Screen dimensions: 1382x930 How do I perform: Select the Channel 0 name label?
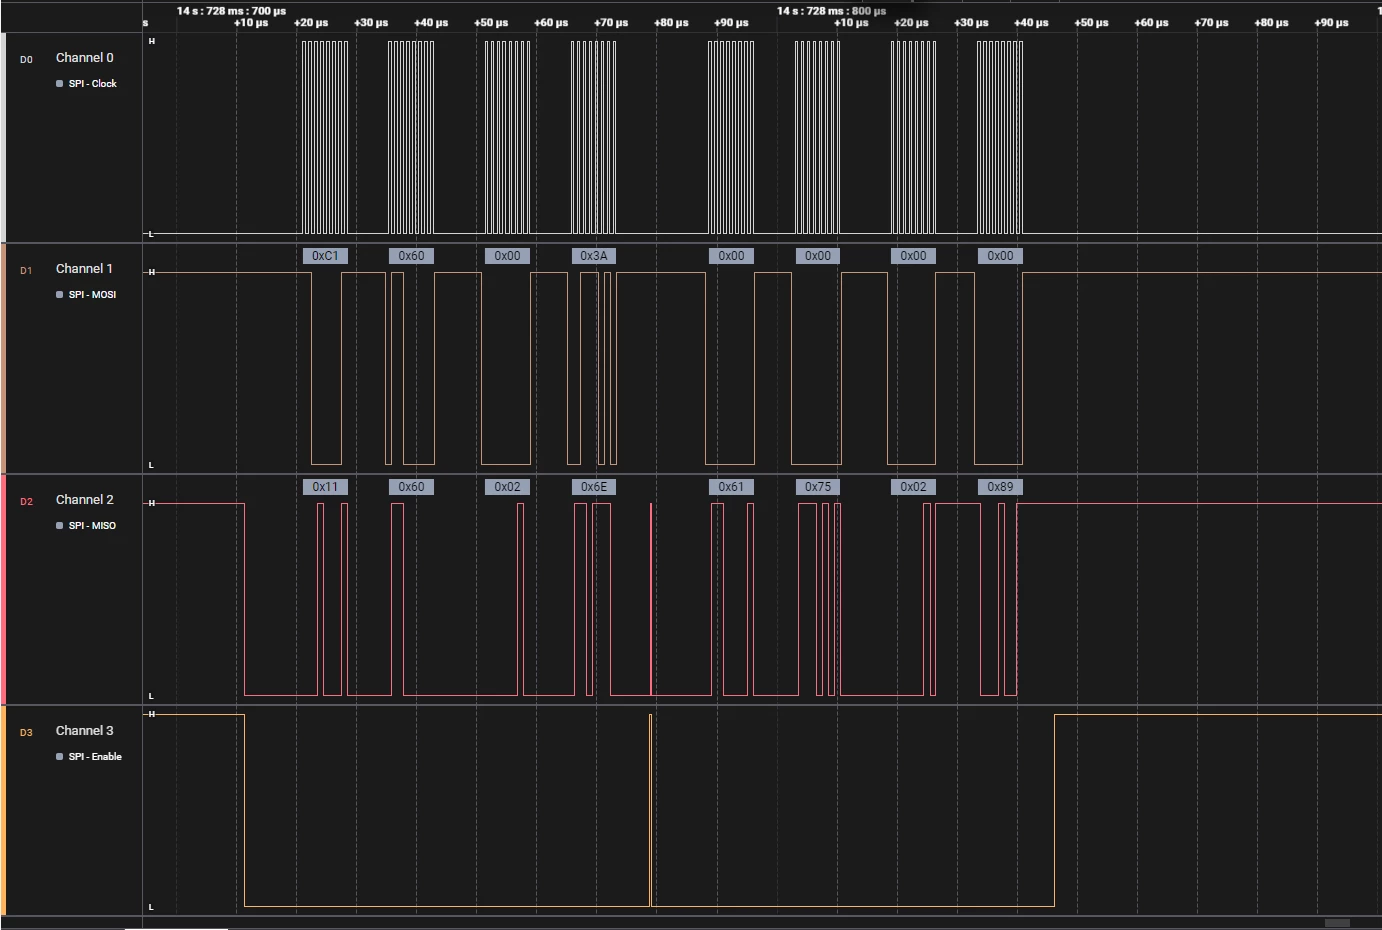click(85, 58)
